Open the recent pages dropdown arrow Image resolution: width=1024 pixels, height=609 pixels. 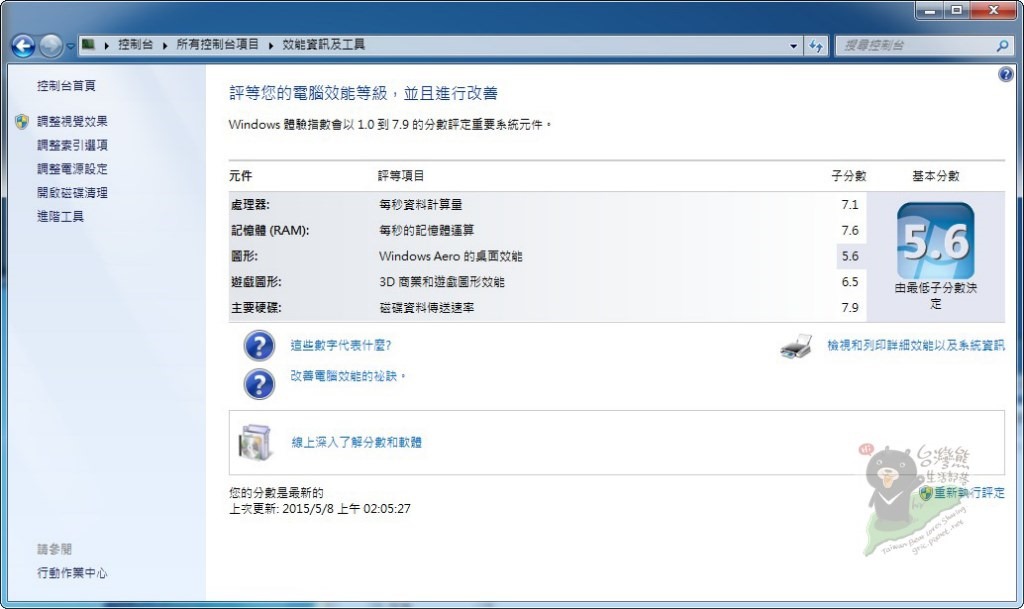70,46
